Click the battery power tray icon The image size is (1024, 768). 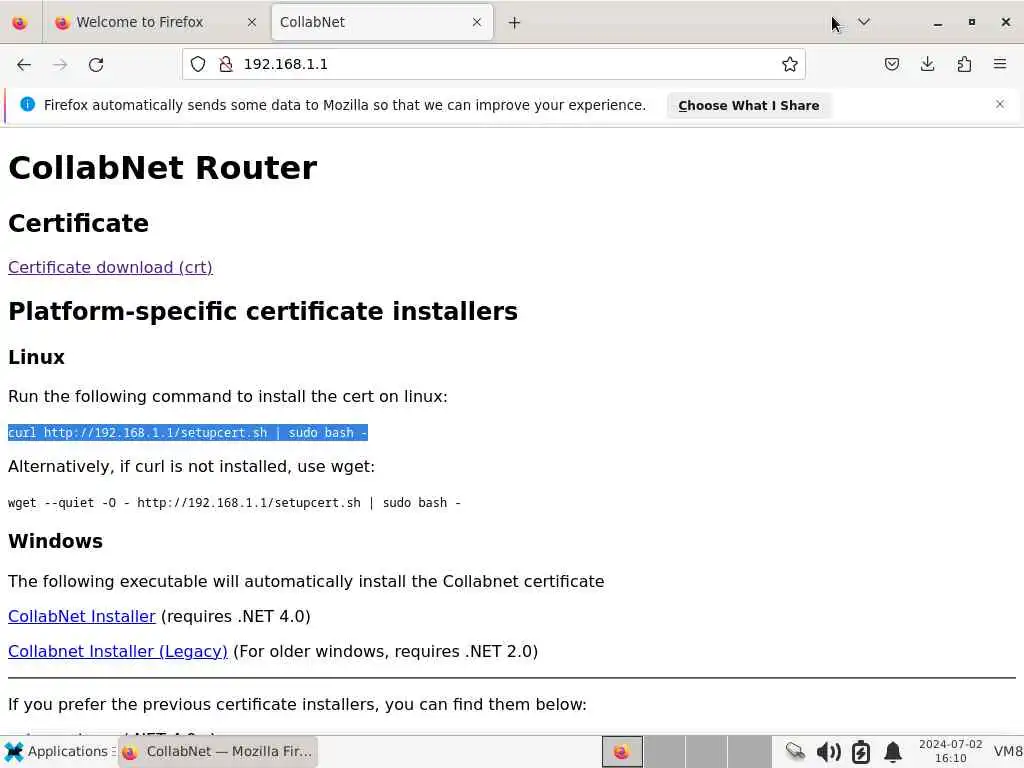(861, 752)
